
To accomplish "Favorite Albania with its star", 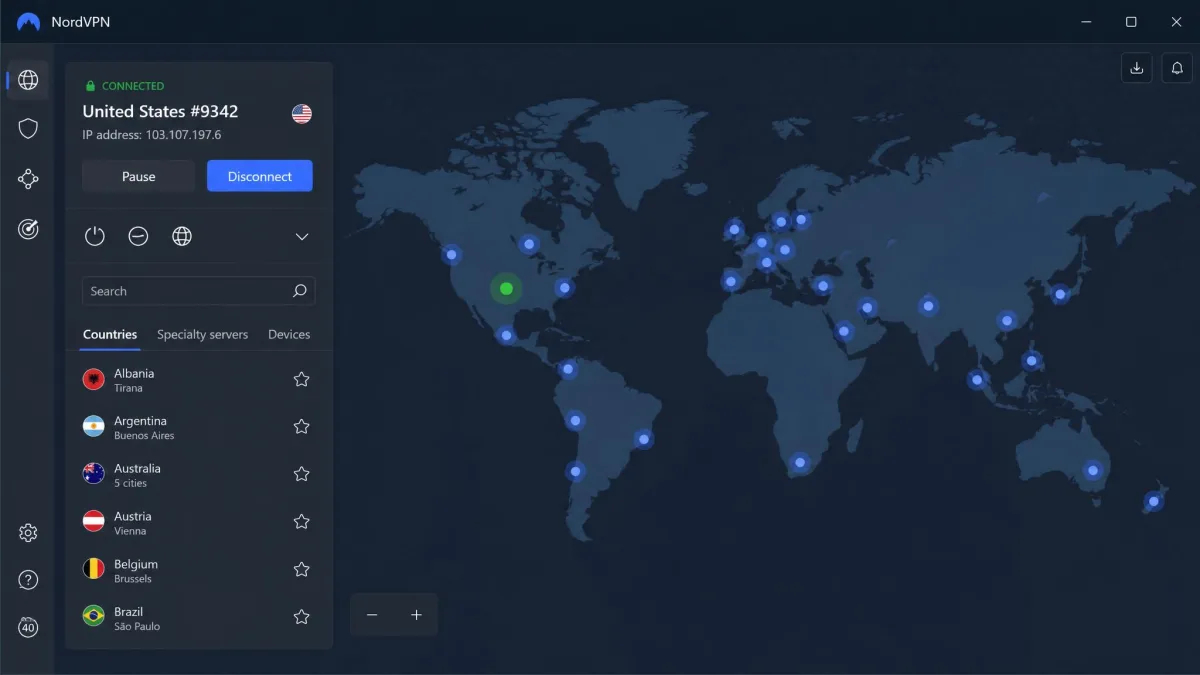I will (x=301, y=379).
